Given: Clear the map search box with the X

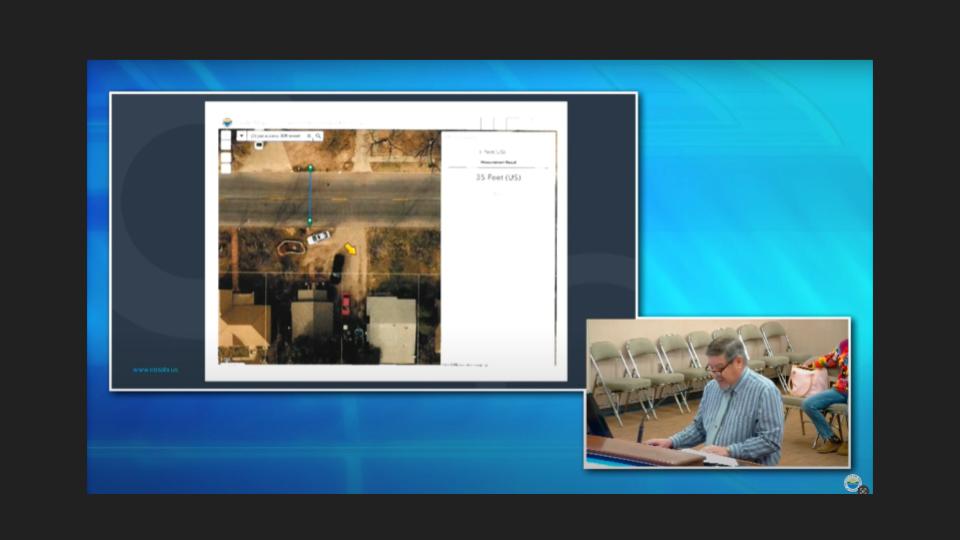Looking at the screenshot, I should 309,136.
